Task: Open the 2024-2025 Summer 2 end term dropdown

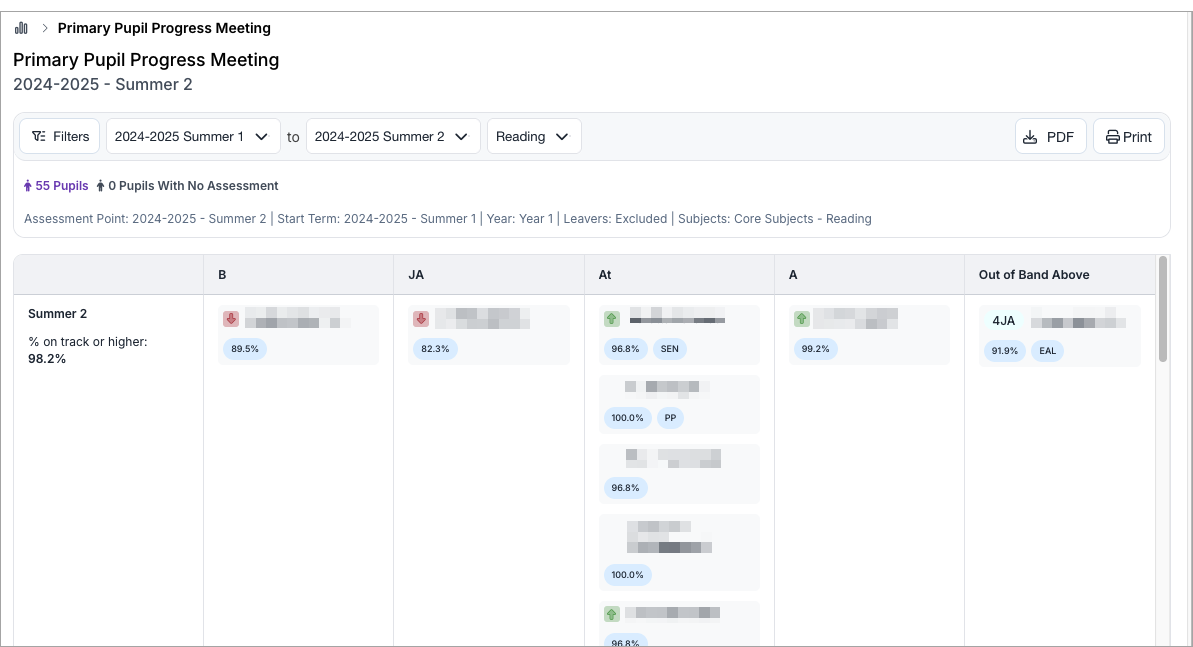Action: [393, 137]
